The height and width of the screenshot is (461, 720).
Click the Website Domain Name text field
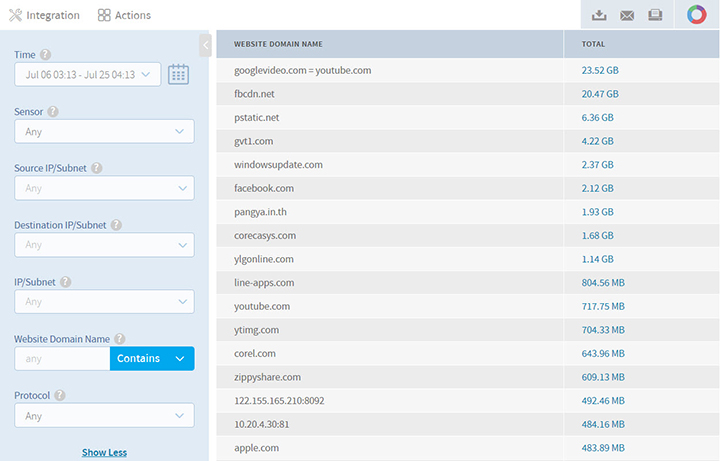pos(62,358)
